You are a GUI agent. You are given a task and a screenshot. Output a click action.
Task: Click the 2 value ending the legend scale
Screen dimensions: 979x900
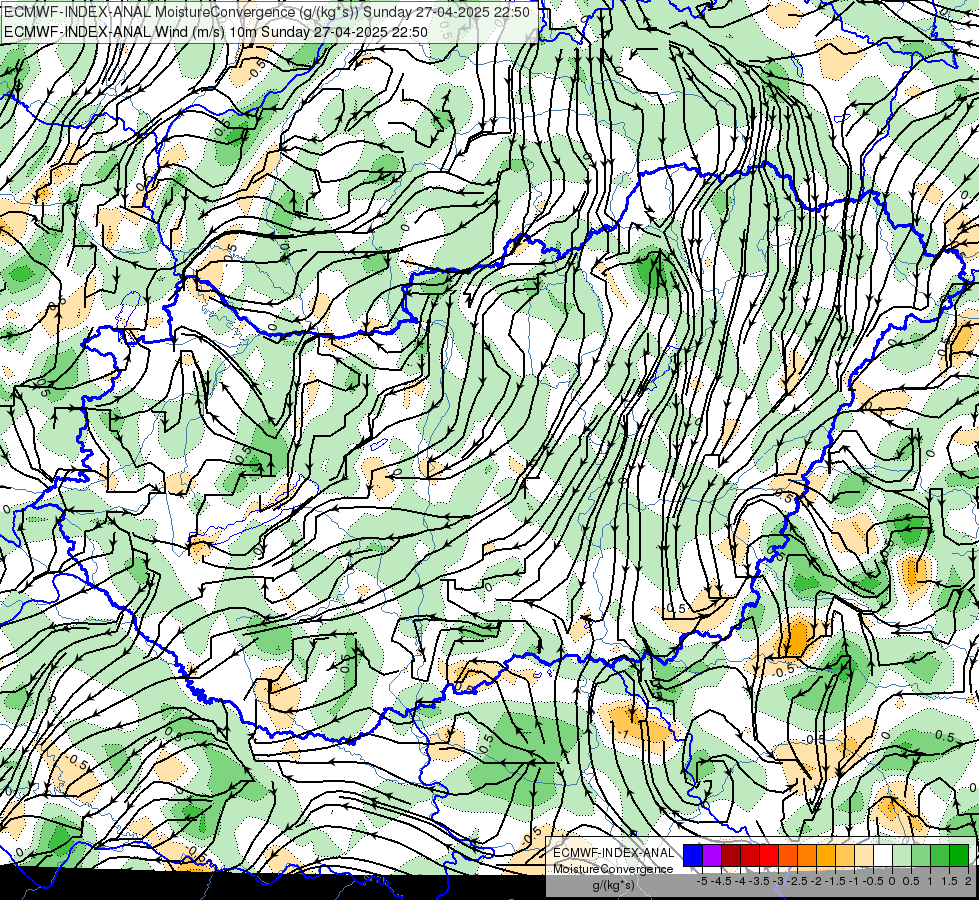pyautogui.click(x=968, y=881)
